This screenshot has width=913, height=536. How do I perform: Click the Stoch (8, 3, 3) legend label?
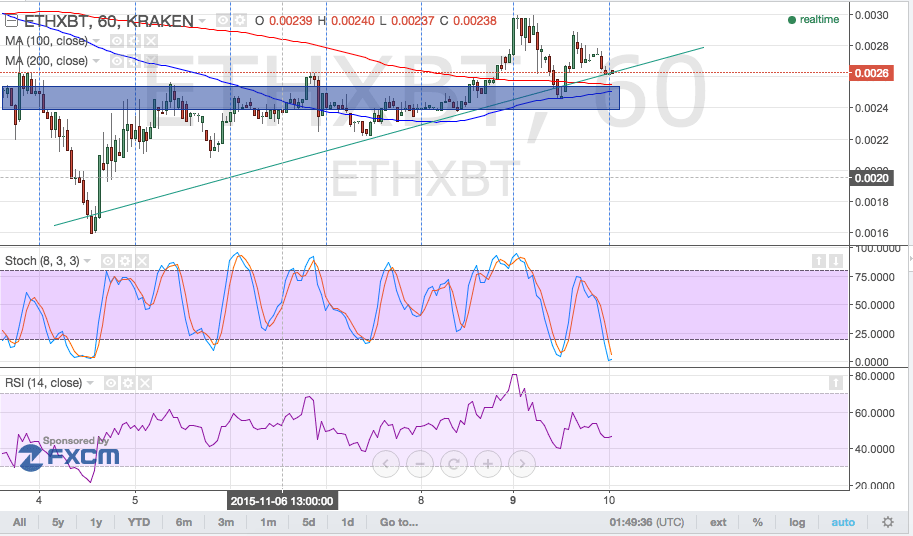[42, 261]
